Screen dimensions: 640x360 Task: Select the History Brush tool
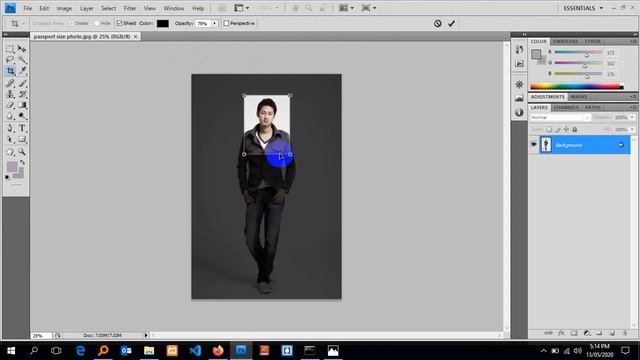pos(22,94)
